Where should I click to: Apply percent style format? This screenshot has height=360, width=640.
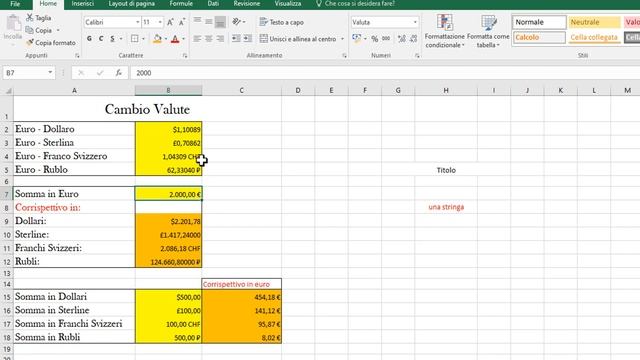coord(375,39)
